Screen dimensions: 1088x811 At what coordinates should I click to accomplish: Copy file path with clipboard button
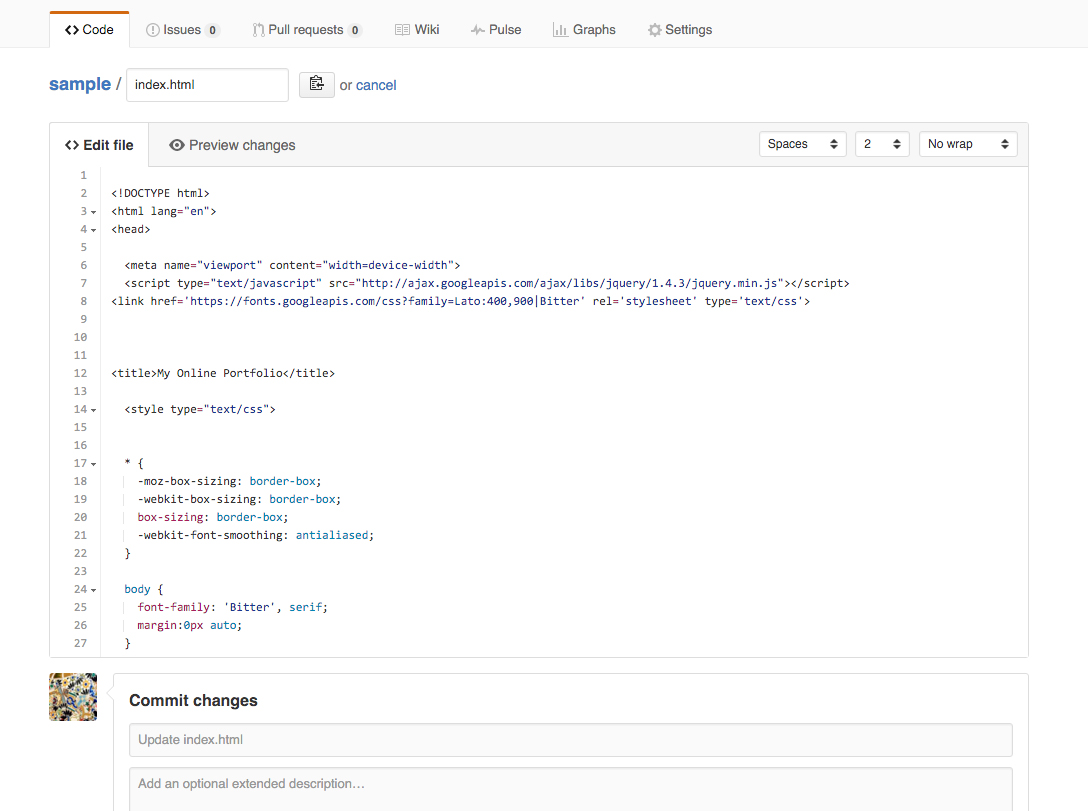click(x=316, y=85)
